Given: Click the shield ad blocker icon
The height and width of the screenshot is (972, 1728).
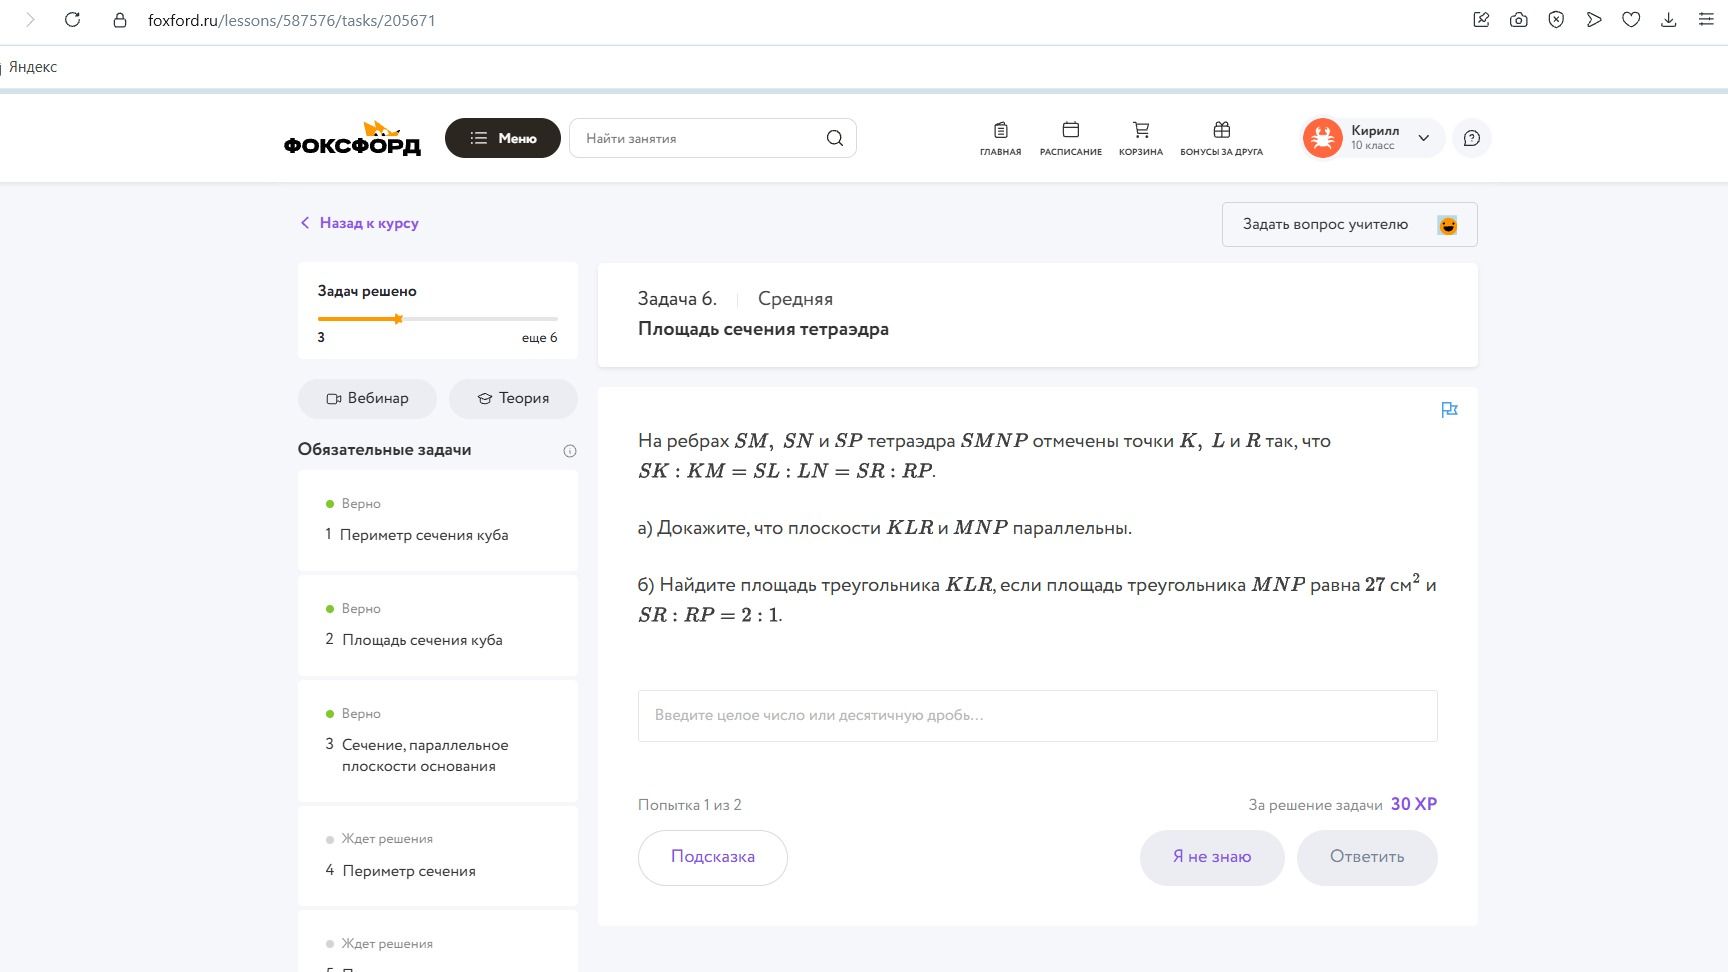Looking at the screenshot, I should click(x=1556, y=20).
